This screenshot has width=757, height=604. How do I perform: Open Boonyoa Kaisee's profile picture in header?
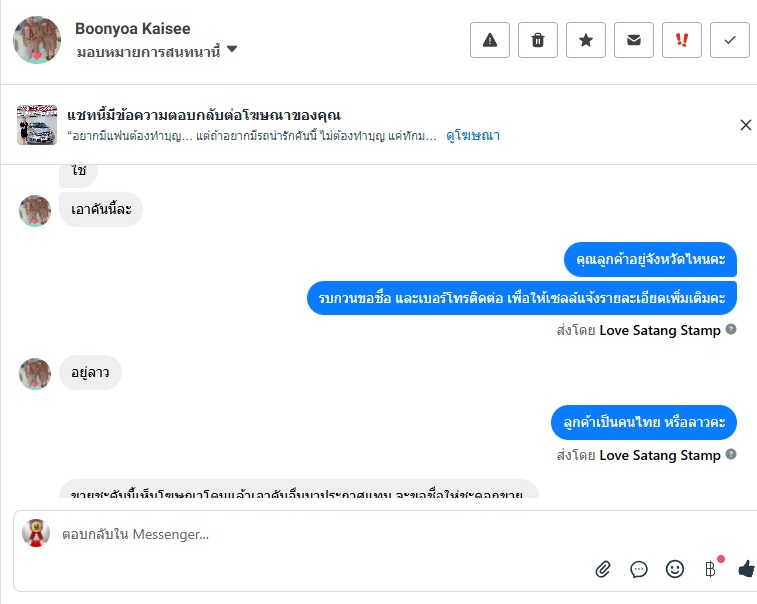point(37,40)
